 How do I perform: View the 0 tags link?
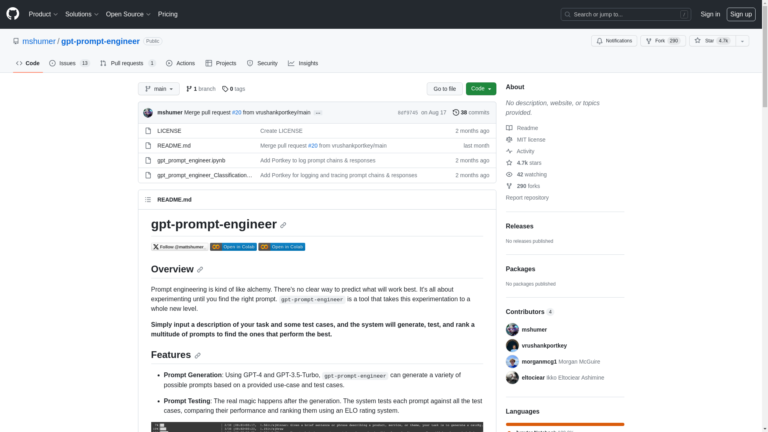(x=234, y=89)
